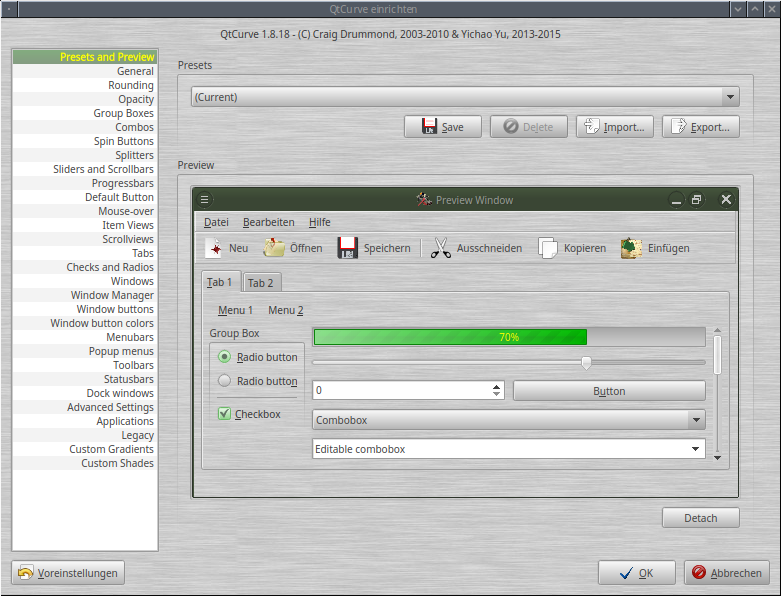Screen dimensions: 781x596
Task: Click the OK checkmark icon
Action: tap(627, 573)
